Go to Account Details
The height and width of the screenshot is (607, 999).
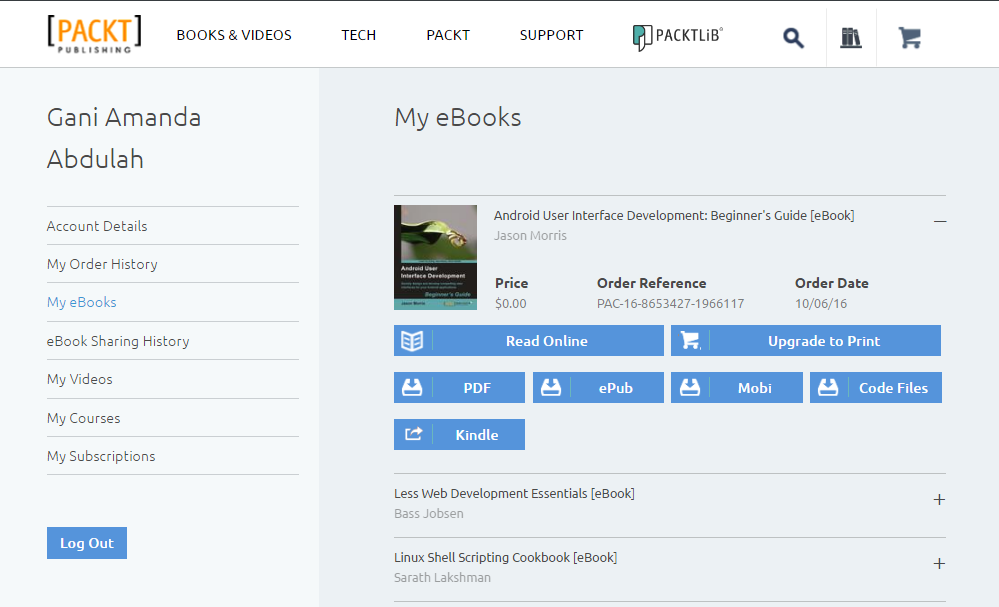tap(97, 226)
